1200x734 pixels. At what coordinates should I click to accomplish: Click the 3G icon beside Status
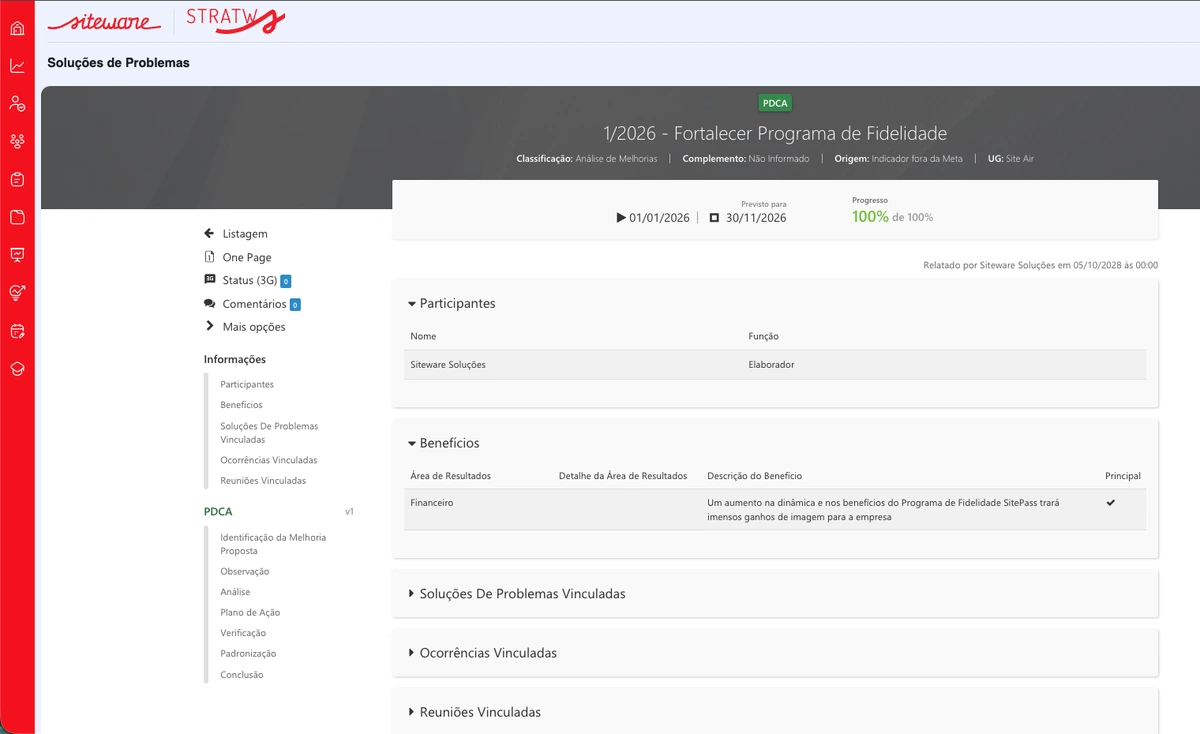(209, 280)
